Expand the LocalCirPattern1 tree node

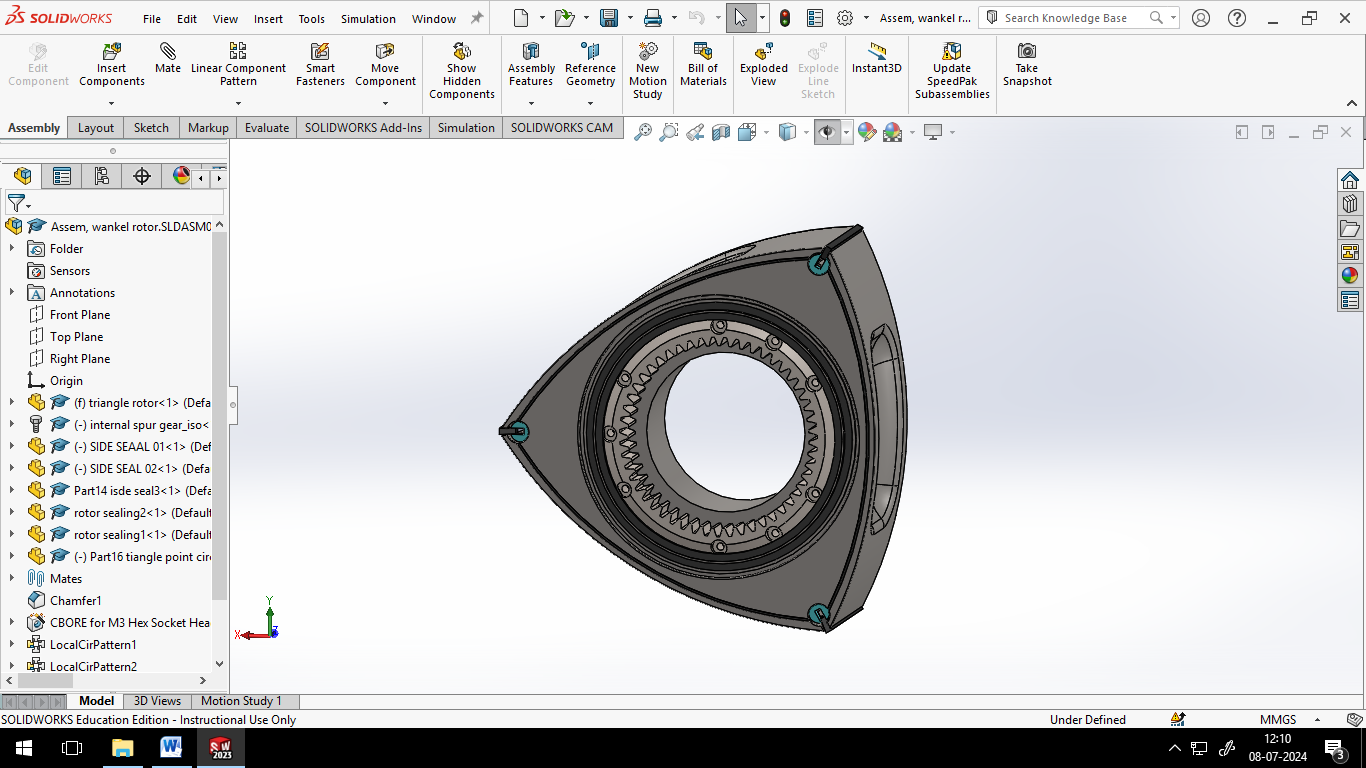click(x=12, y=644)
